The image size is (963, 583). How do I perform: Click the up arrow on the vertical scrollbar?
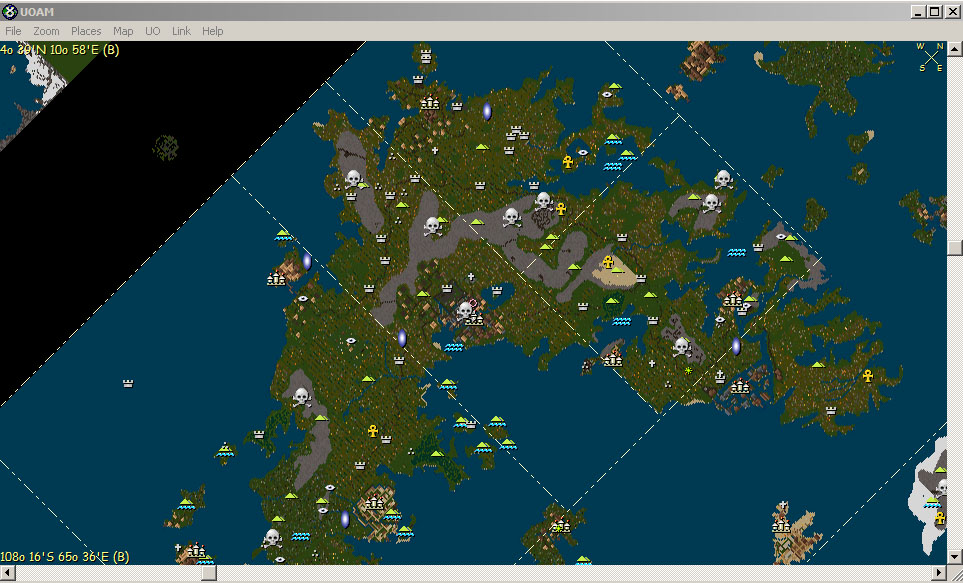(x=955, y=47)
